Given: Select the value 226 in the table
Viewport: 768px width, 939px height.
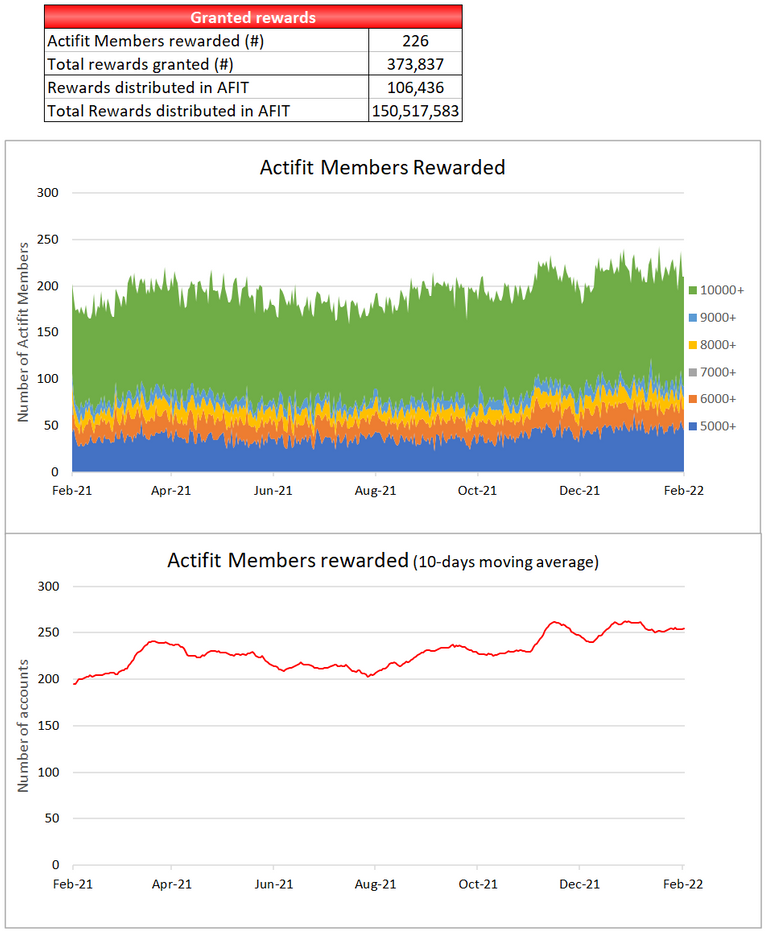Looking at the screenshot, I should (415, 41).
